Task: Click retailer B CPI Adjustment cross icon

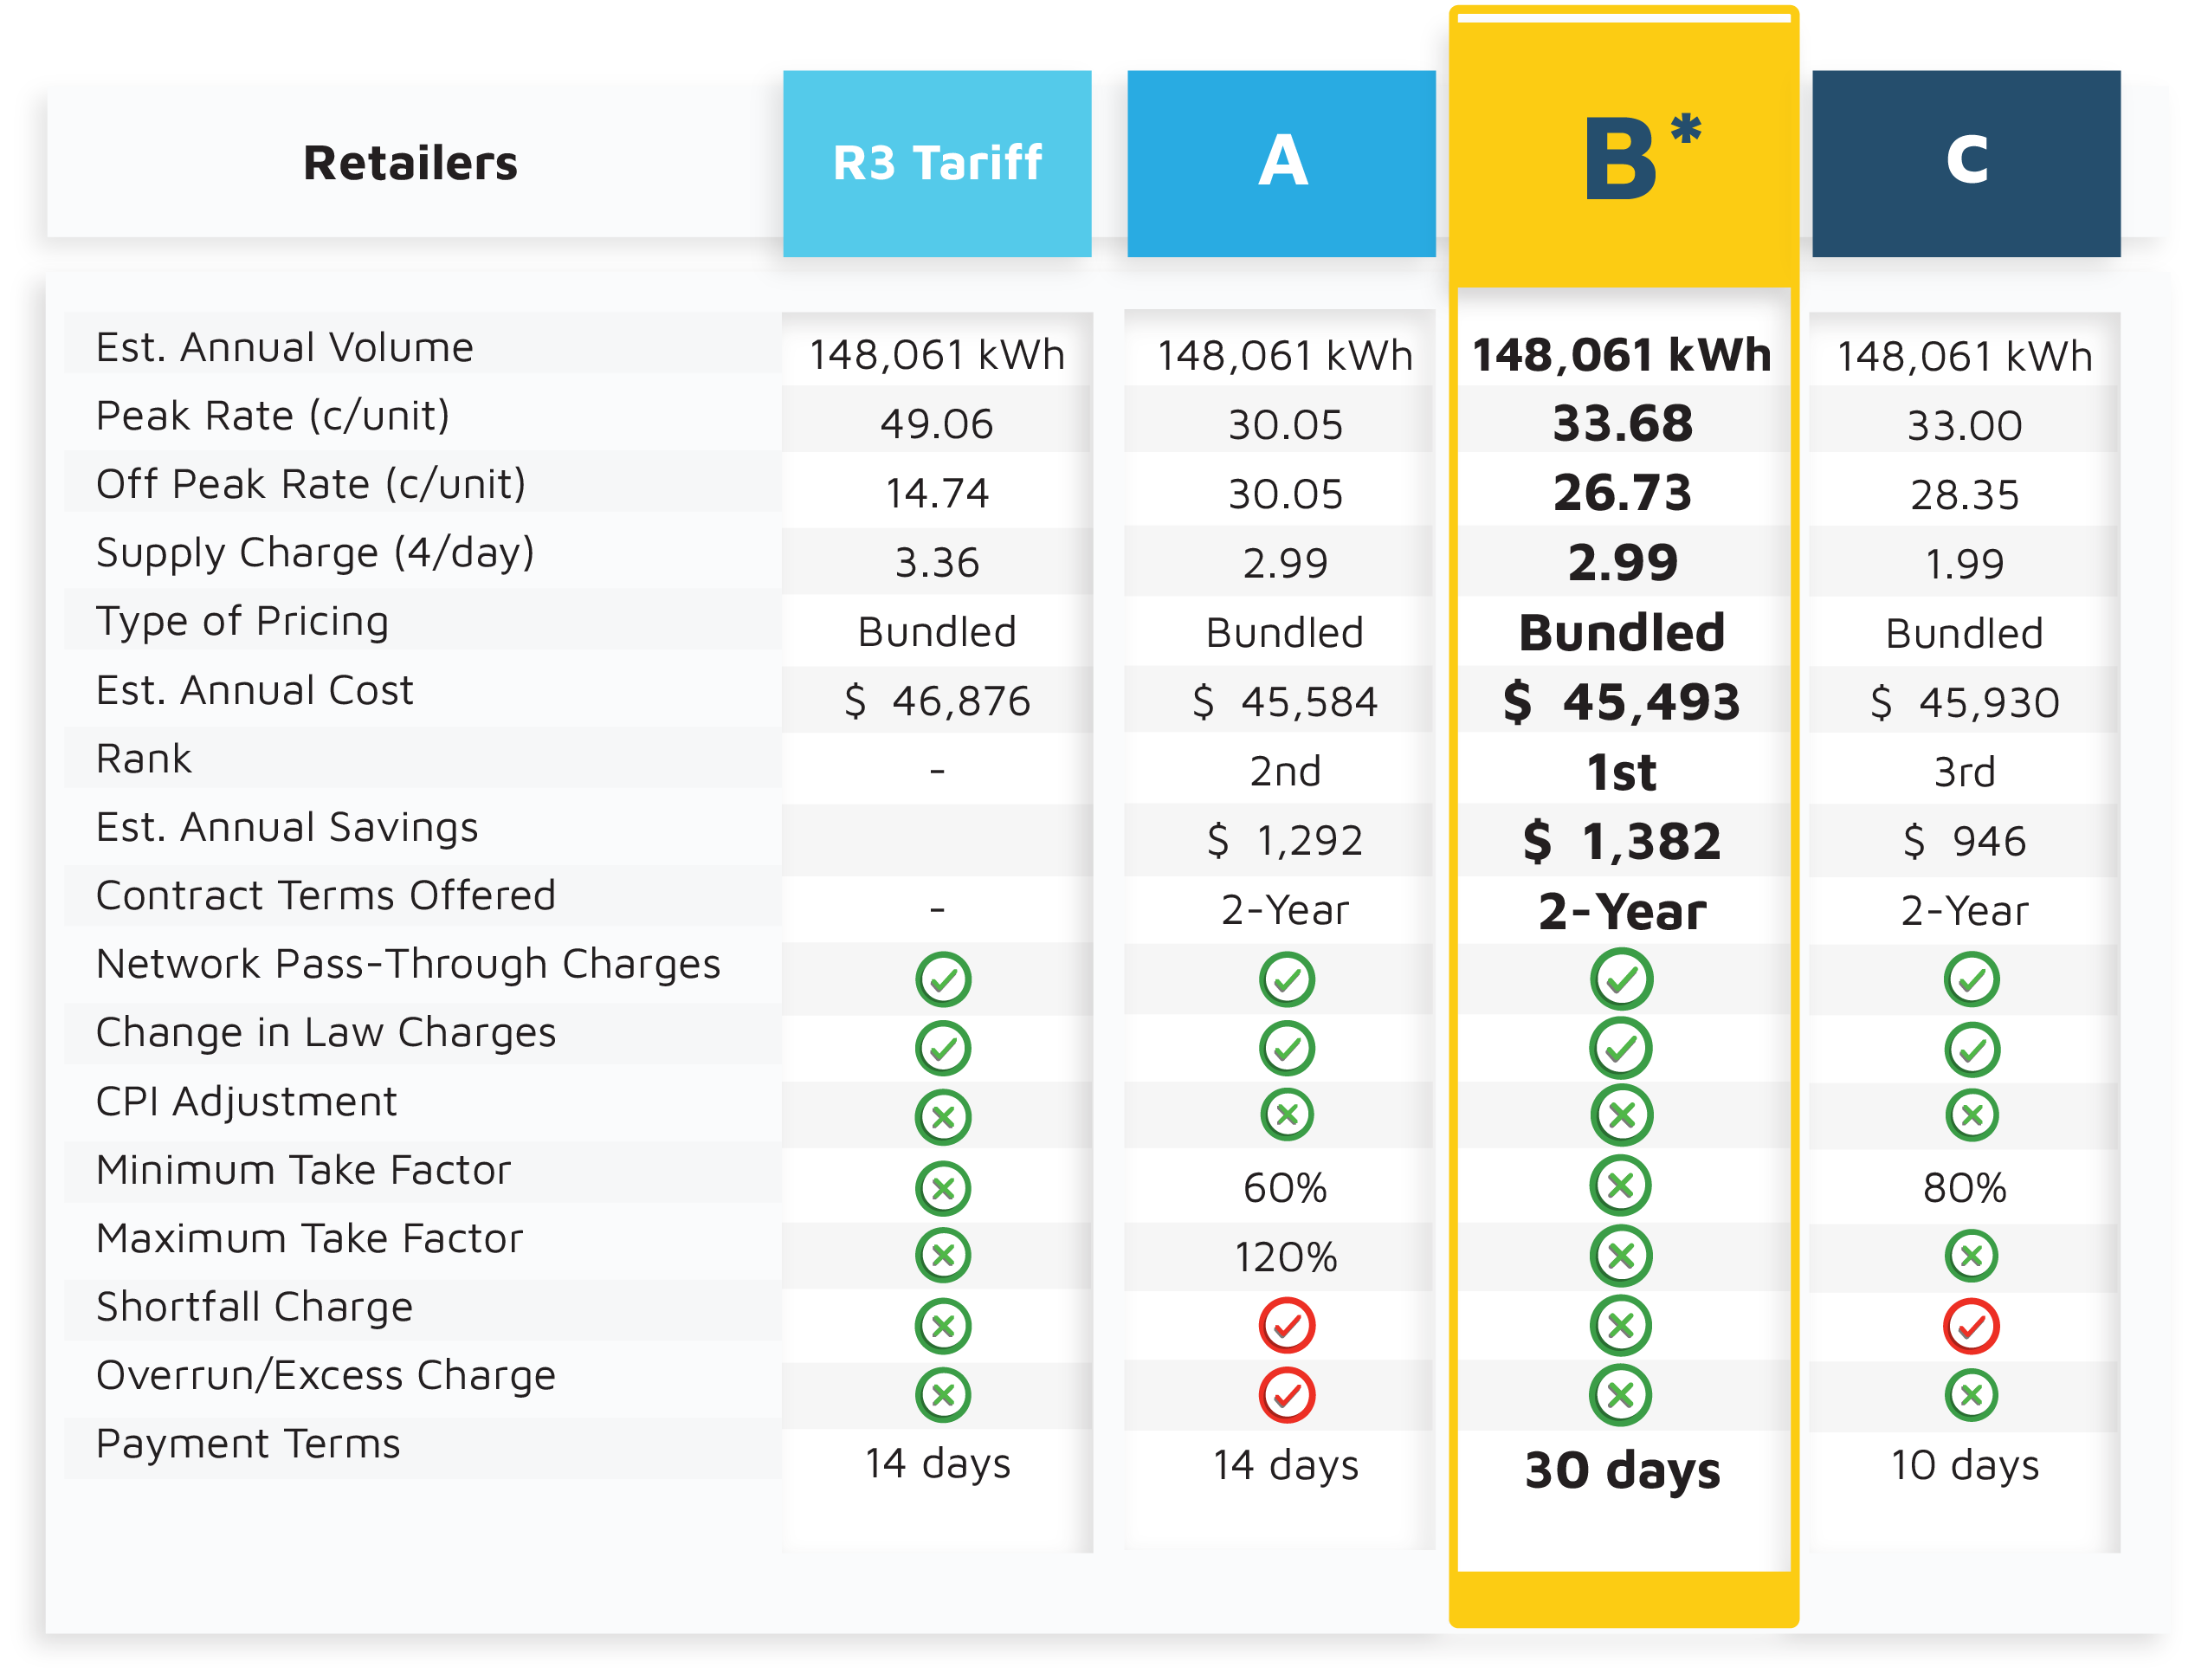Action: click(1622, 1115)
